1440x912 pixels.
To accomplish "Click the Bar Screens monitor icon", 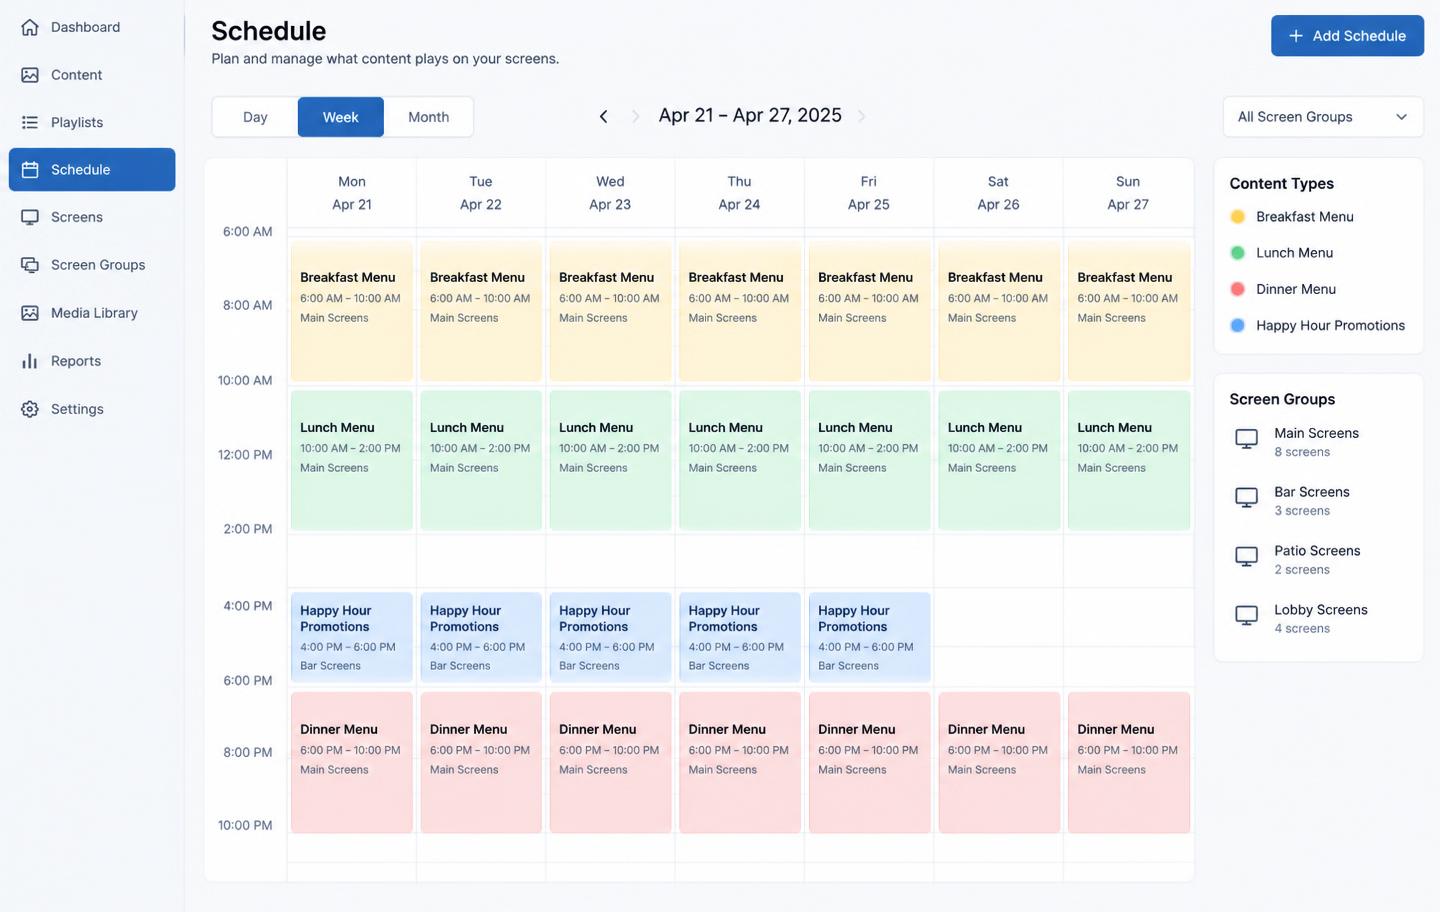I will point(1246,498).
